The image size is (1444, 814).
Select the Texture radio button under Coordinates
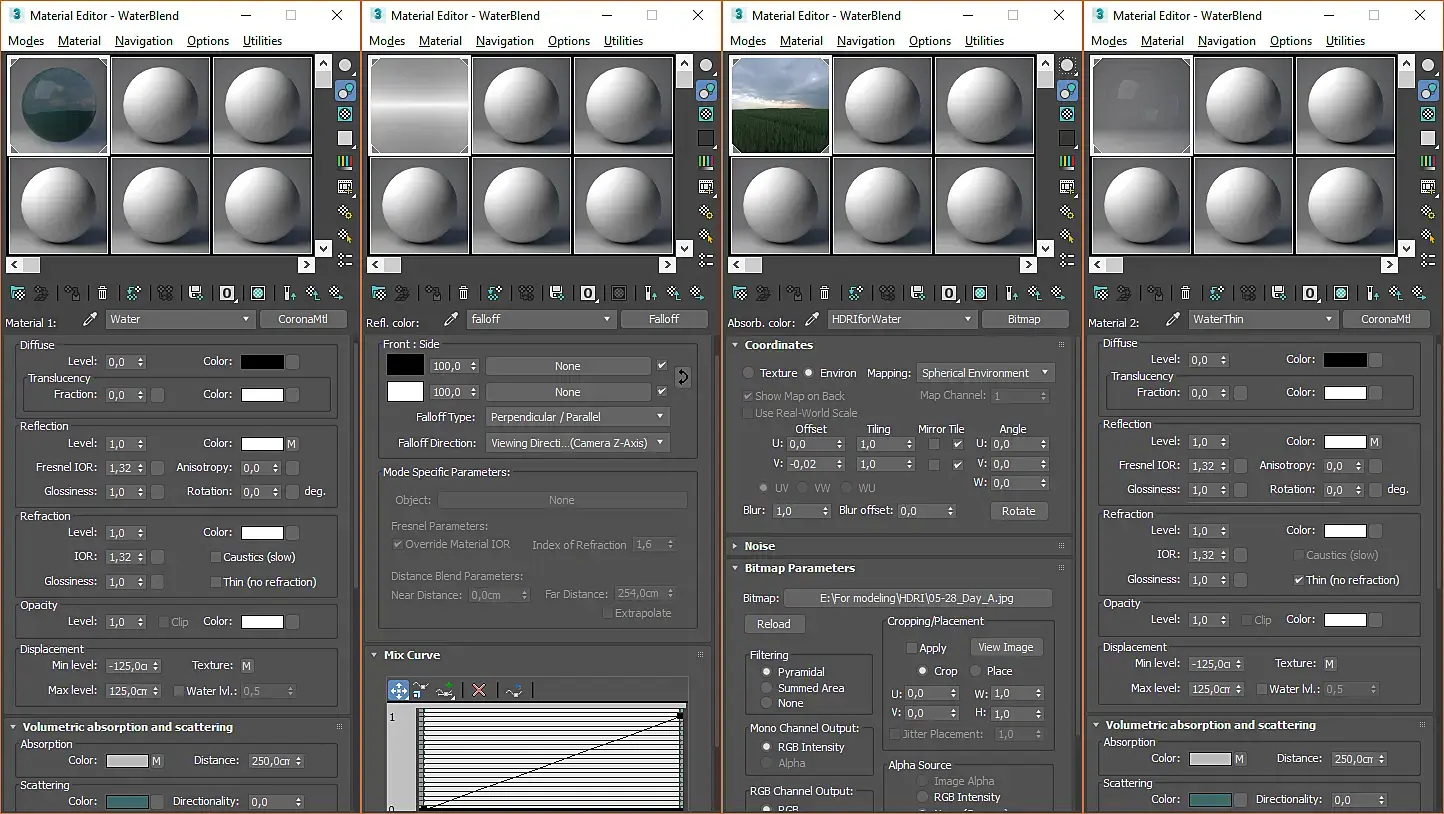tap(748, 373)
